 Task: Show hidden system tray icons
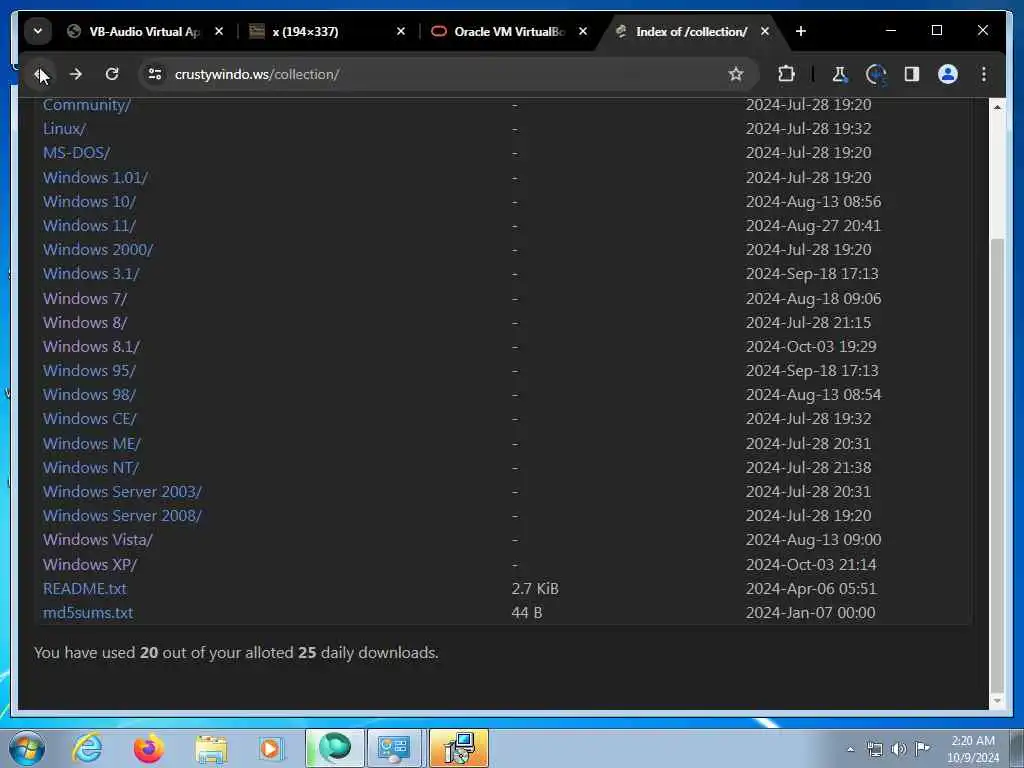pyautogui.click(x=850, y=749)
